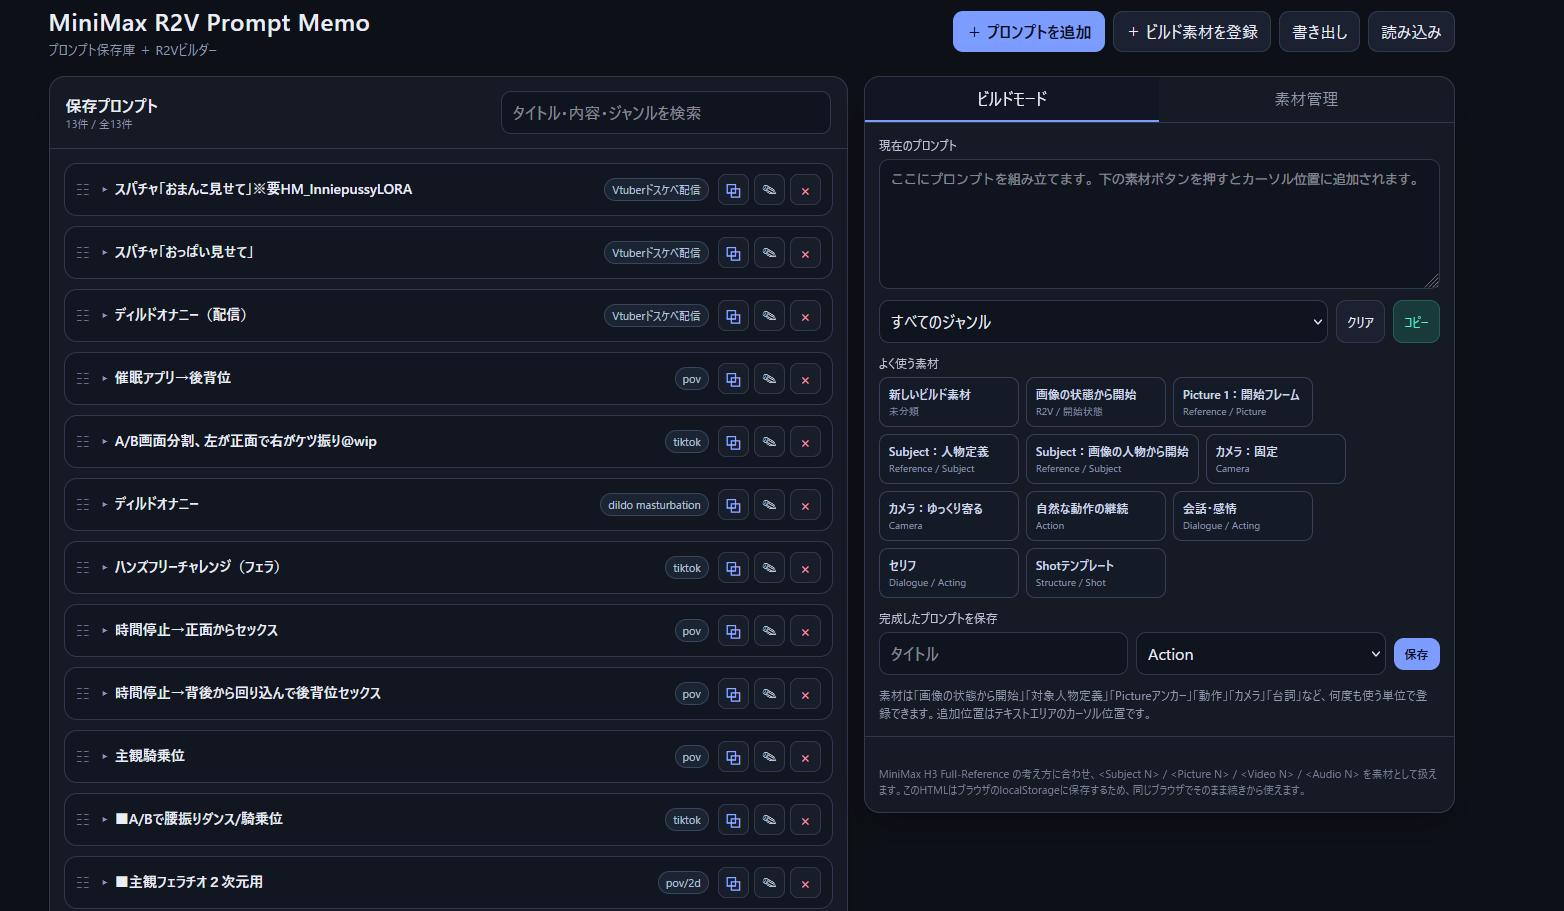The image size is (1564, 911).
Task: Click the edit icon on the ■A/Bで腰振りダンス row
Action: coord(769,820)
